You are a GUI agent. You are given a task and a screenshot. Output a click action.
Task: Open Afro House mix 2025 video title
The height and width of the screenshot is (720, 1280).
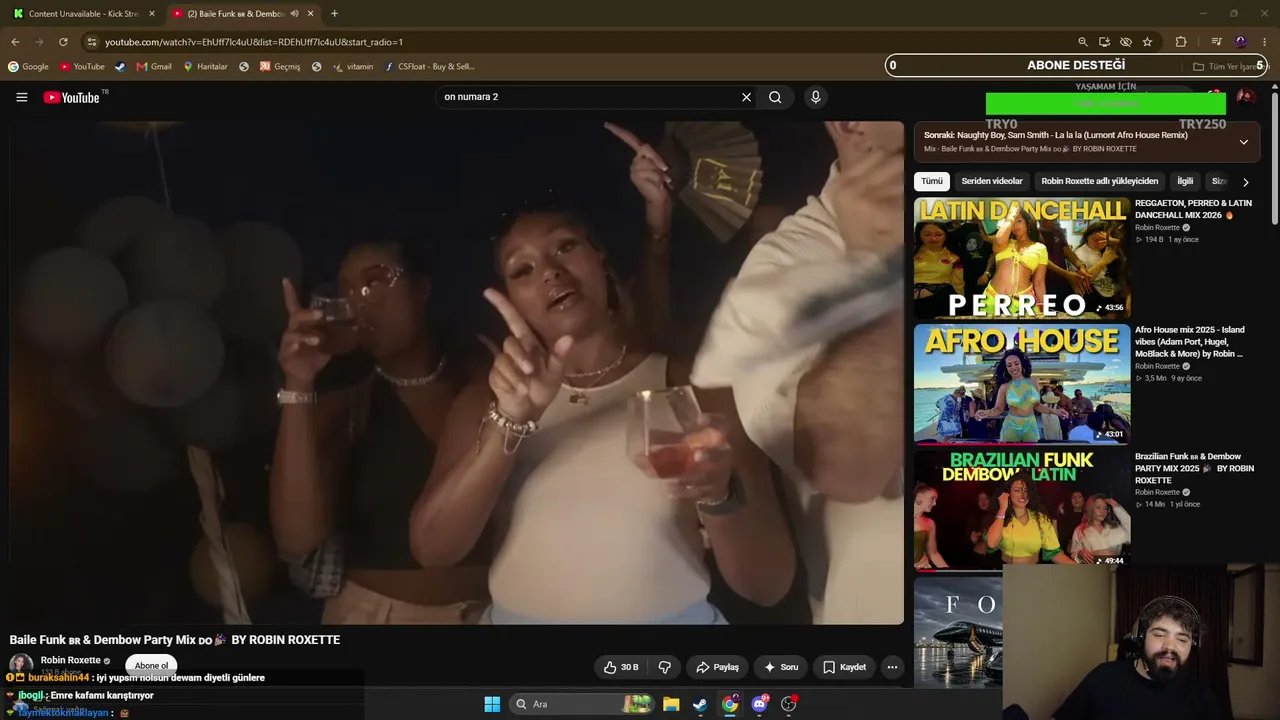pyautogui.click(x=1192, y=342)
